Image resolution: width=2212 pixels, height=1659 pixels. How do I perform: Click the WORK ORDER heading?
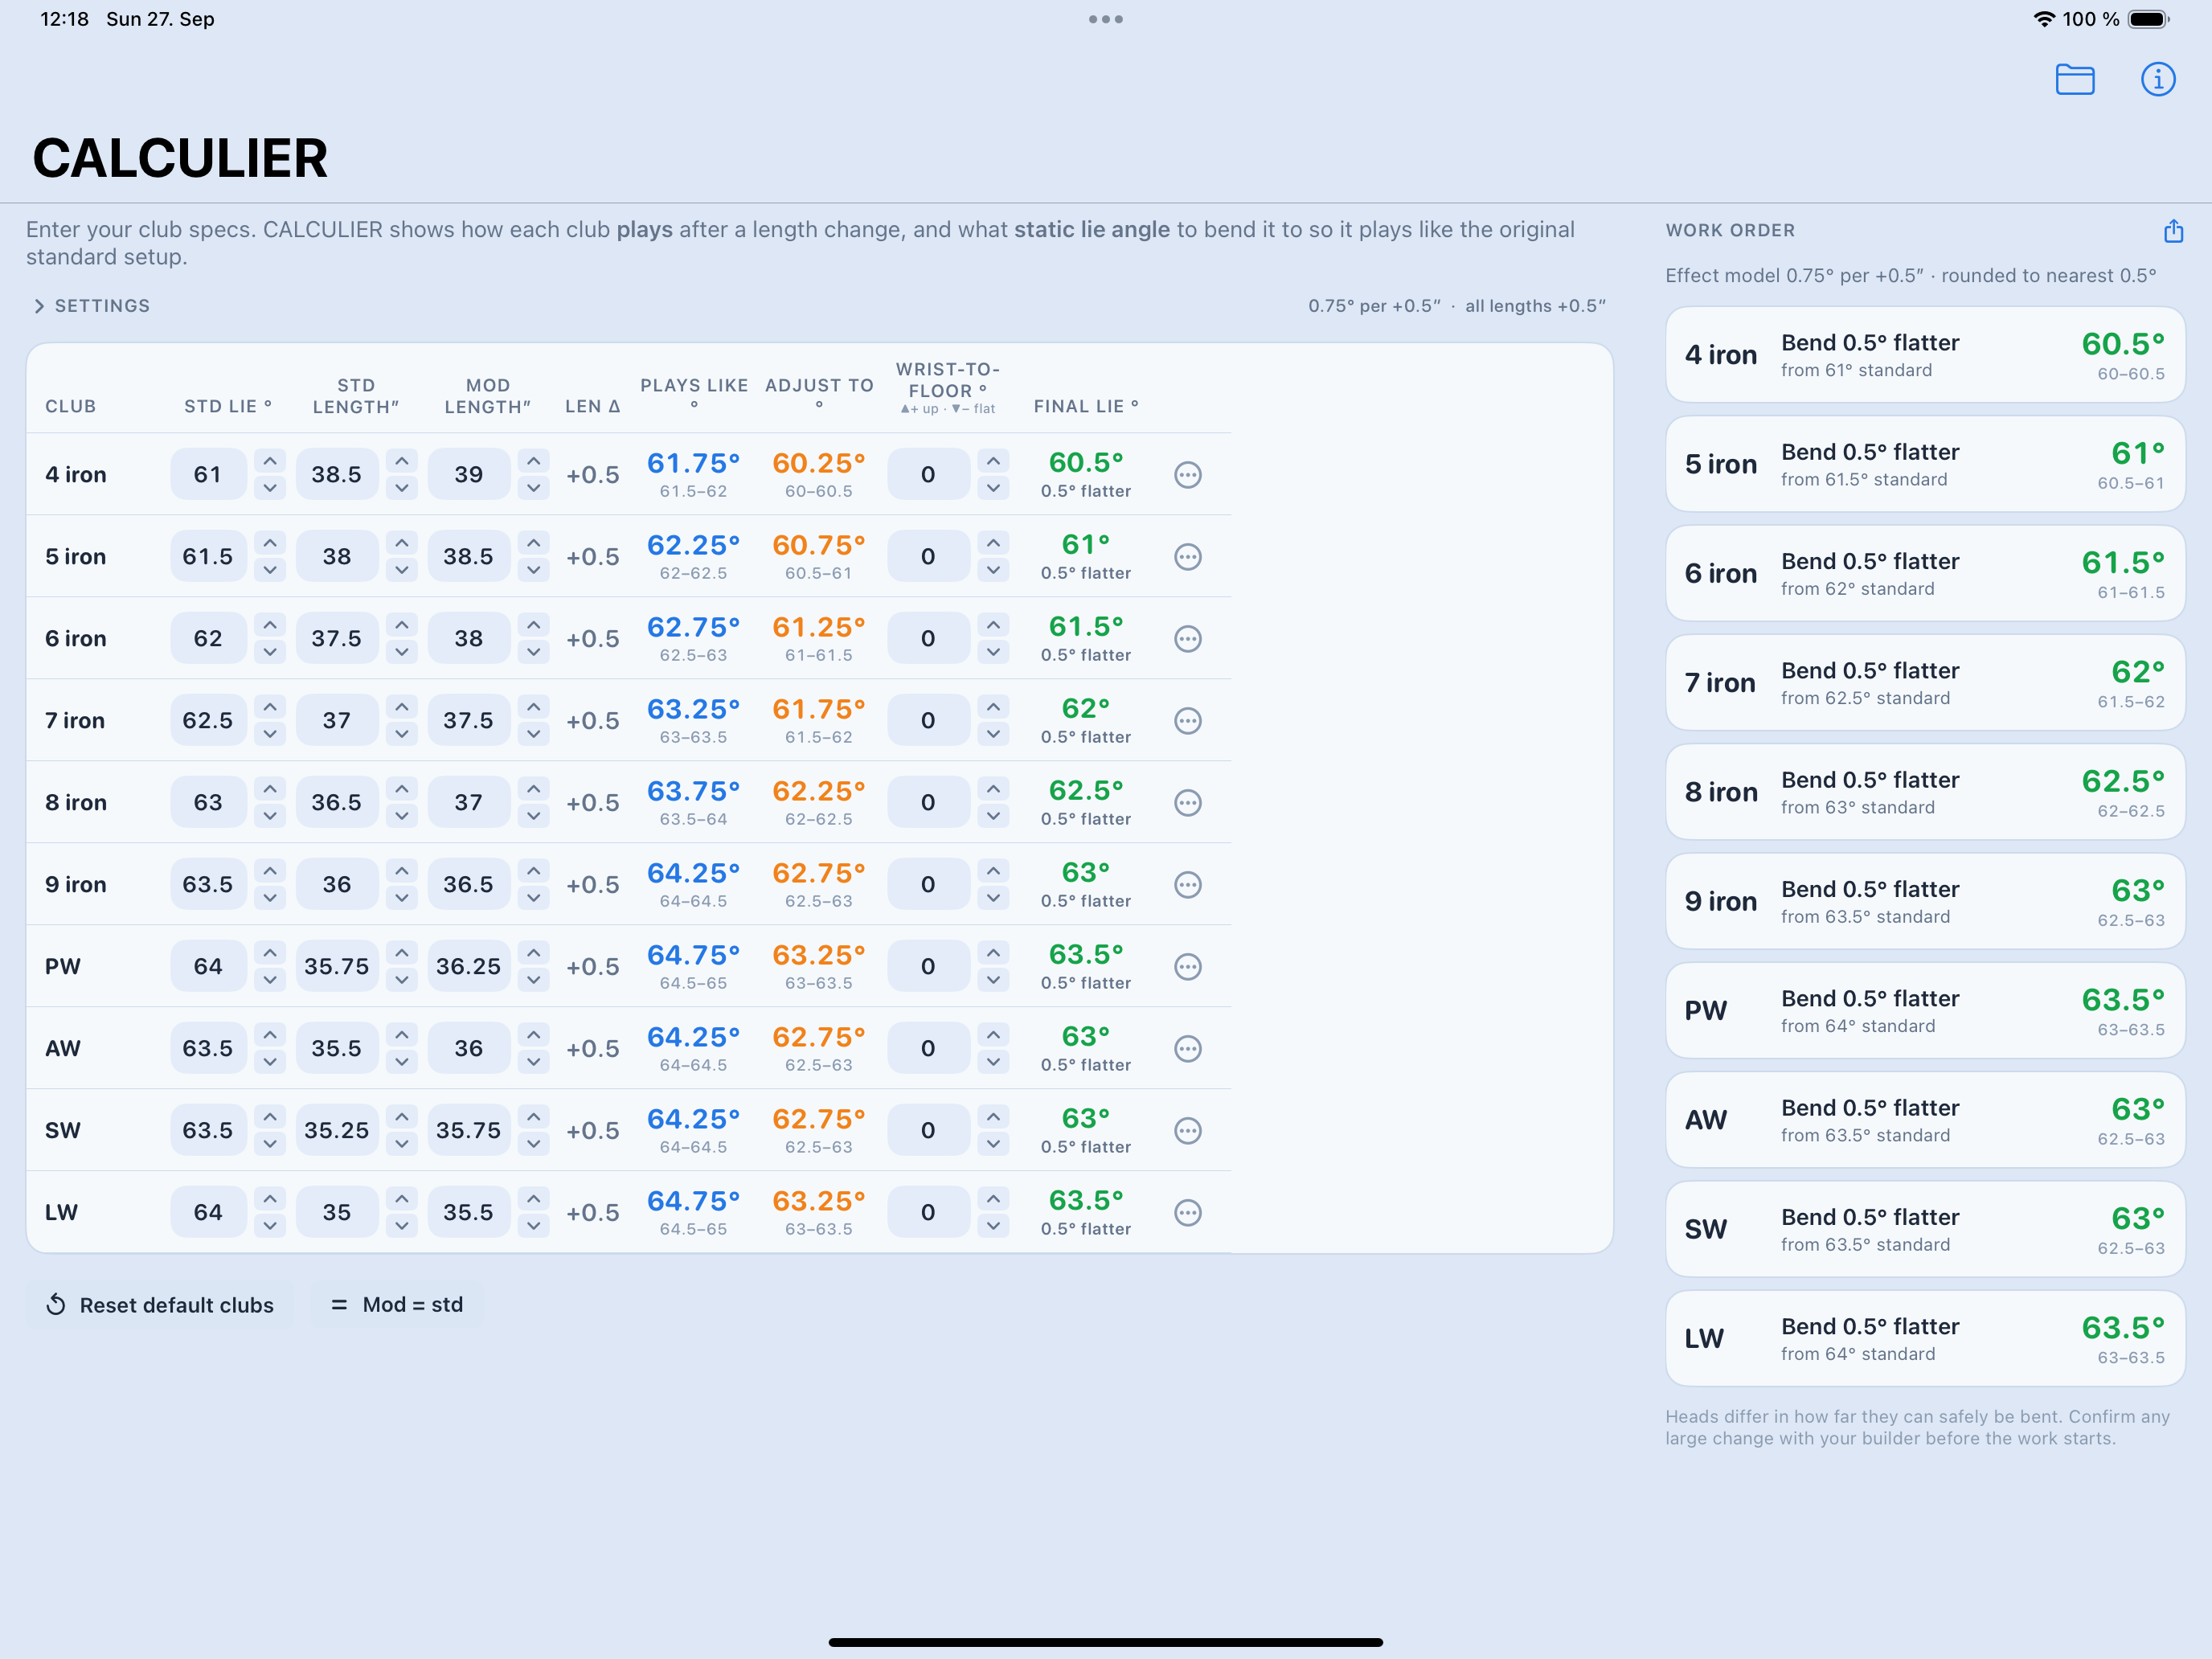pos(1730,231)
